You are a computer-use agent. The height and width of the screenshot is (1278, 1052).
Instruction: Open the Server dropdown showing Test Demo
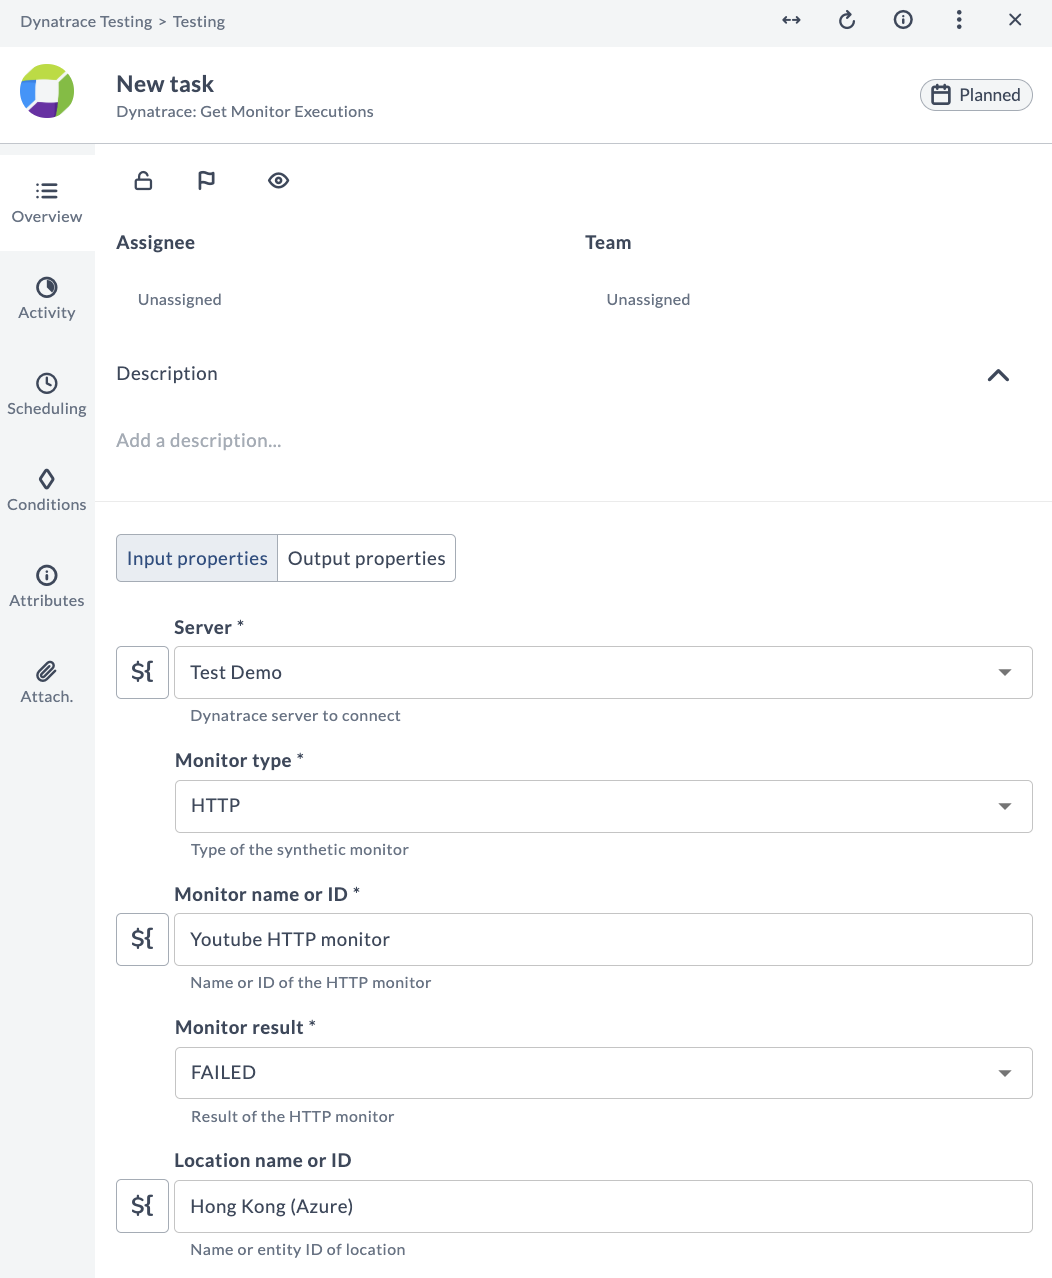pyautogui.click(x=604, y=672)
